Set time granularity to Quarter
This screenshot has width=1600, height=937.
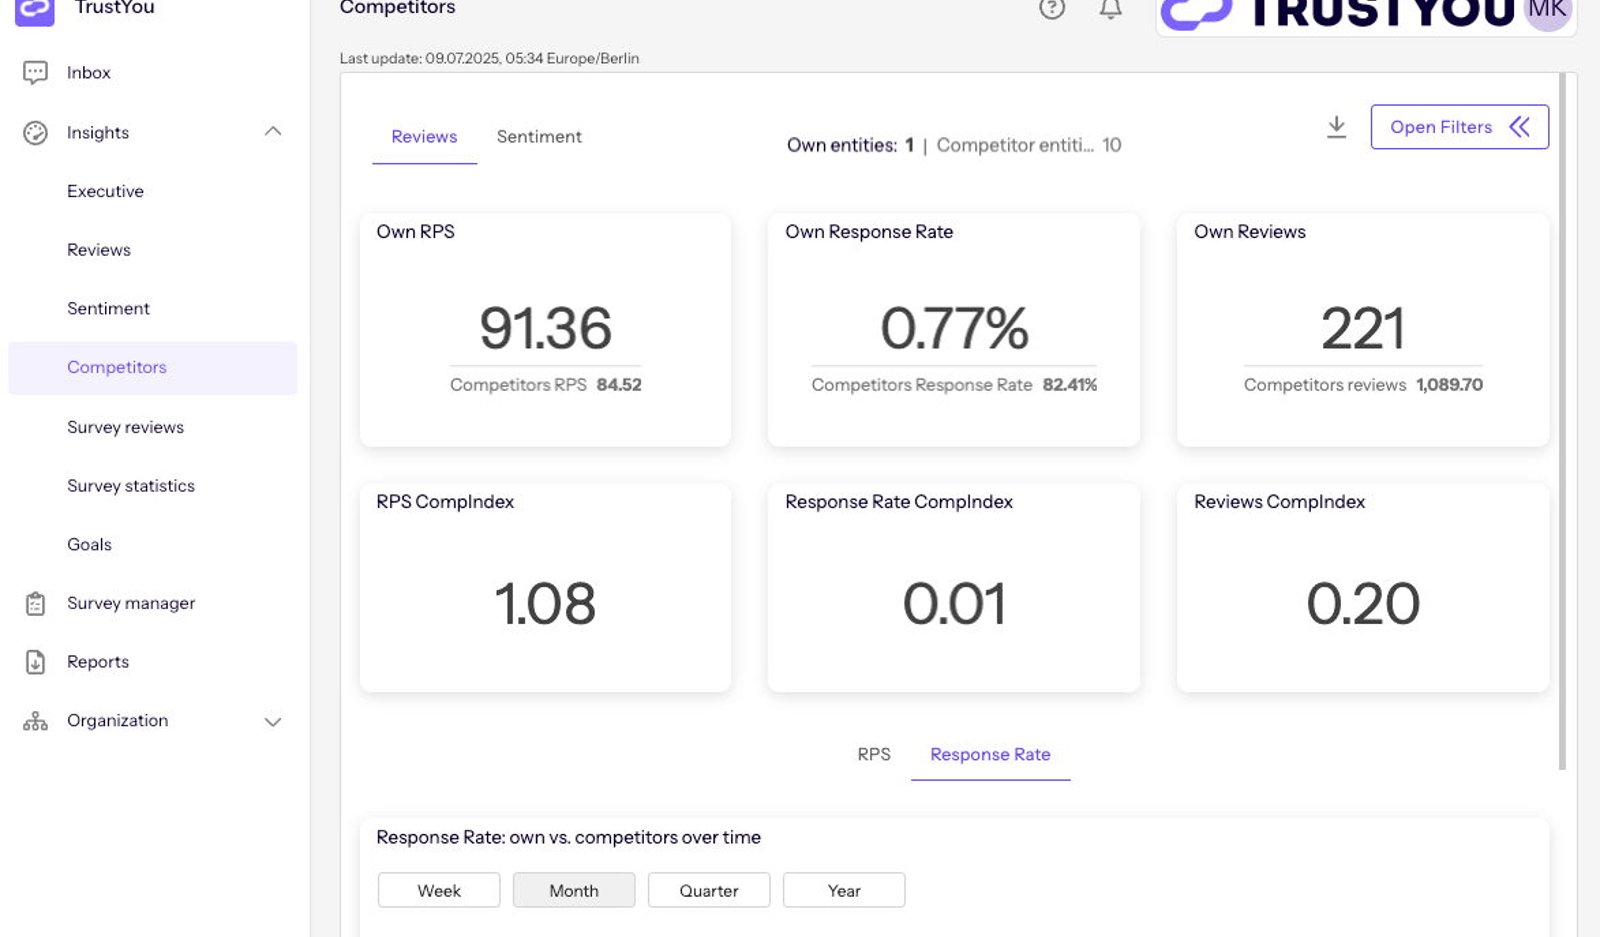point(709,890)
